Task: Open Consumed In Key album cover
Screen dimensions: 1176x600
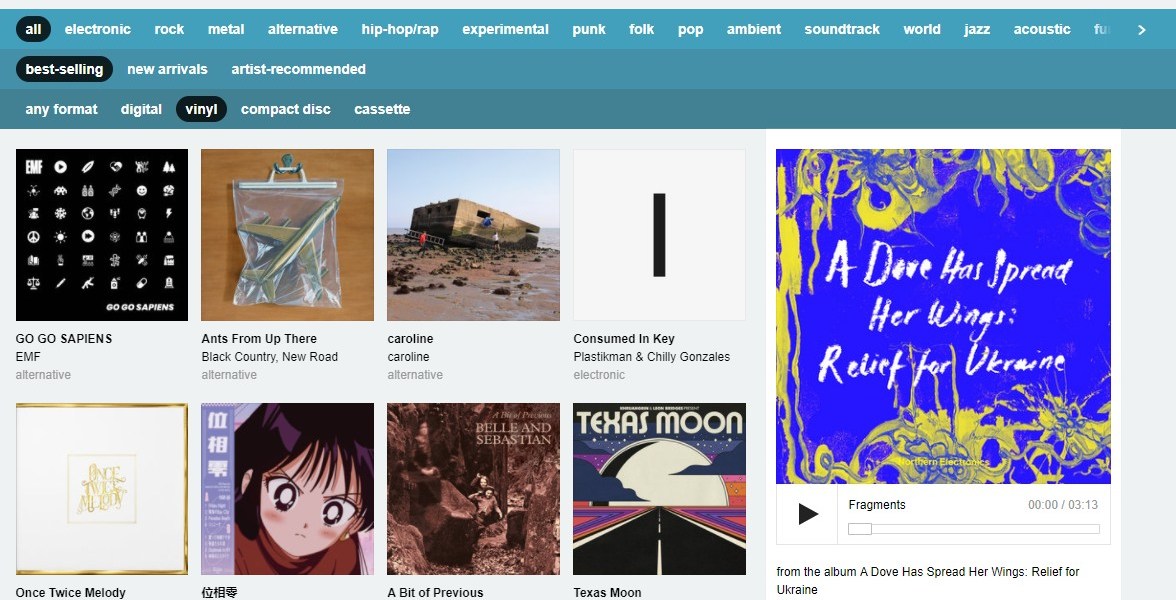Action: [x=659, y=235]
